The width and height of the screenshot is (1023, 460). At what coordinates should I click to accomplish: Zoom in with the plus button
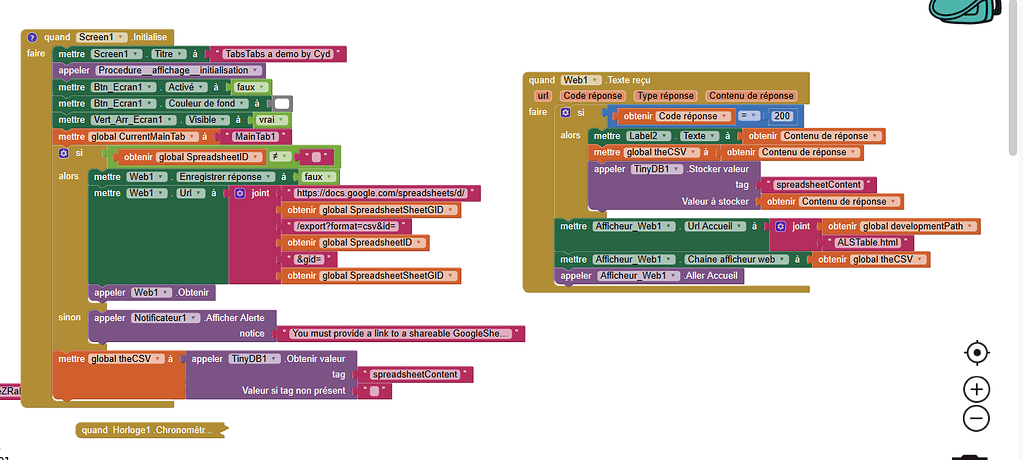[977, 389]
